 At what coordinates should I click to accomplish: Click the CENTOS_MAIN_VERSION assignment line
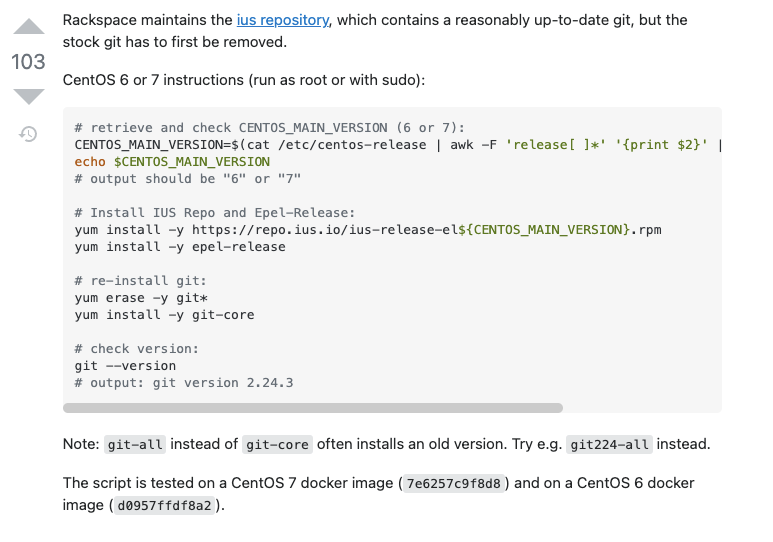pyautogui.click(x=398, y=145)
